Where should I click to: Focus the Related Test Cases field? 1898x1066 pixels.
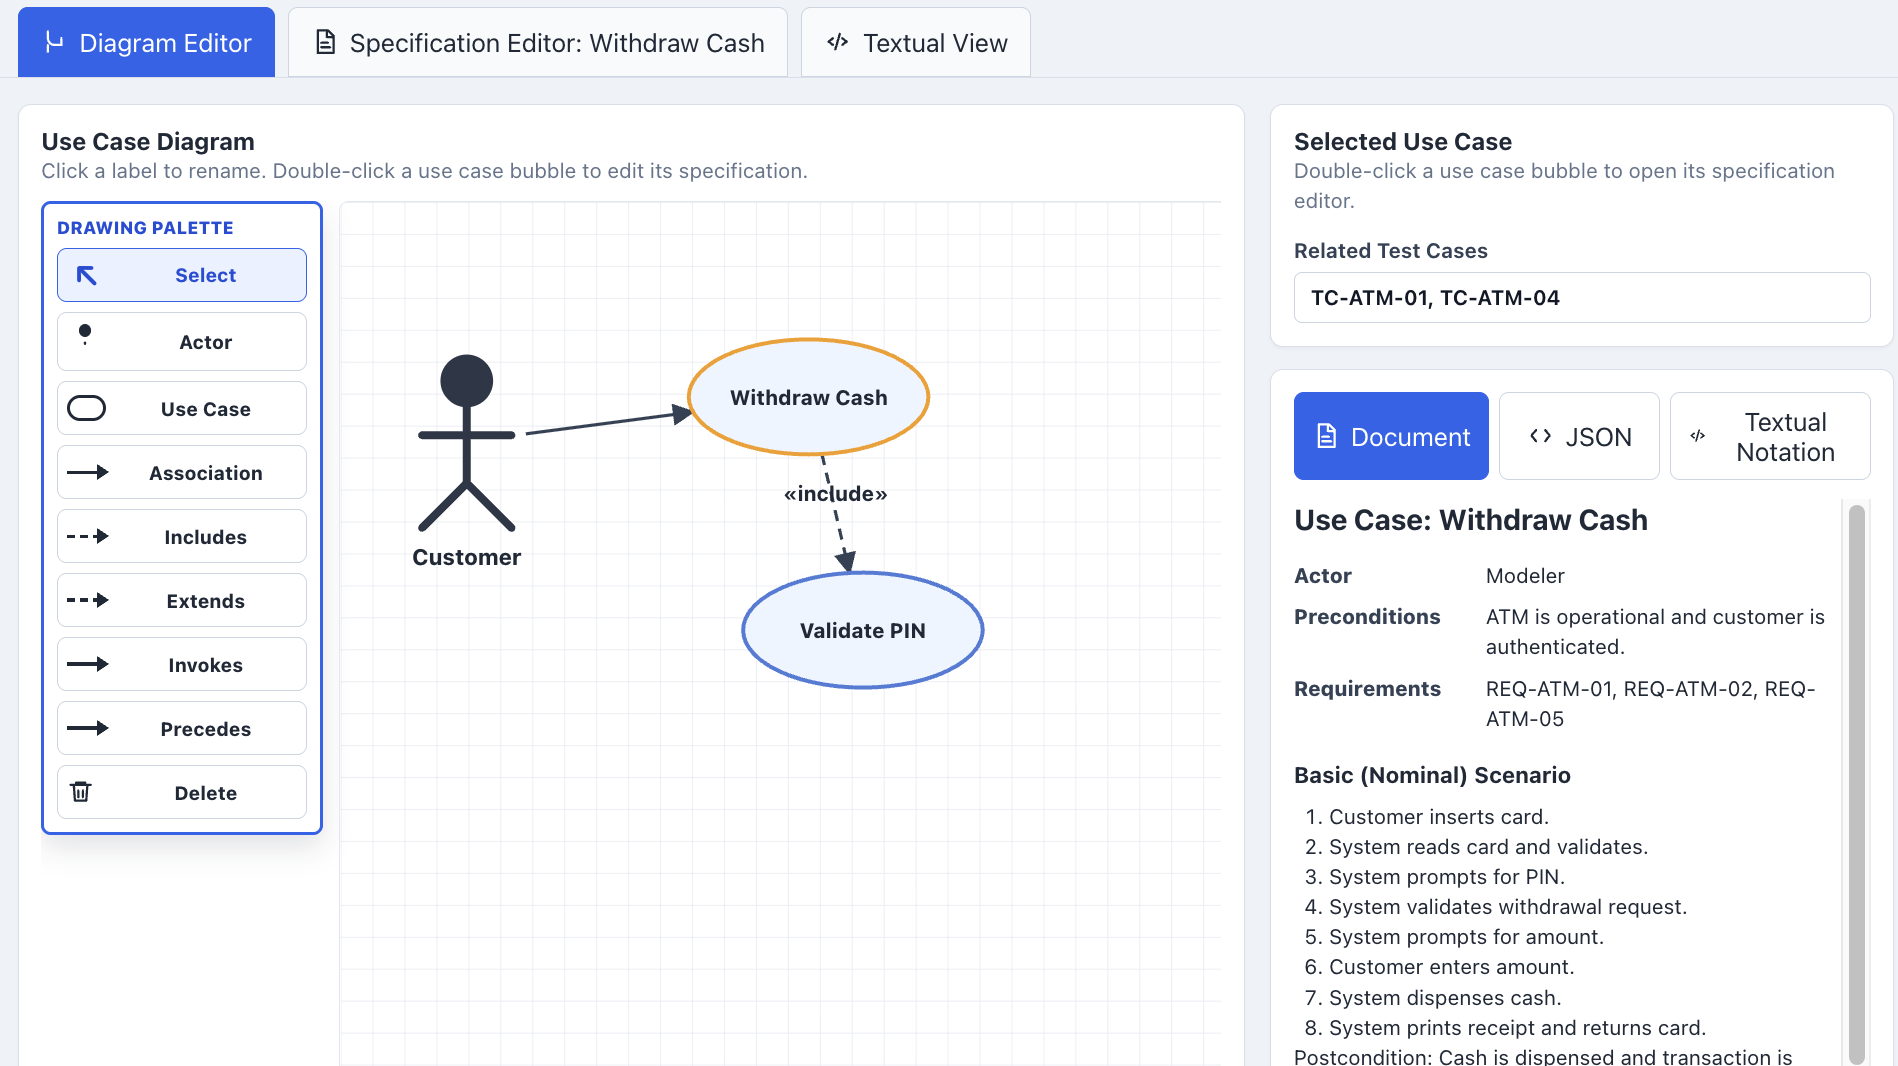tap(1582, 297)
